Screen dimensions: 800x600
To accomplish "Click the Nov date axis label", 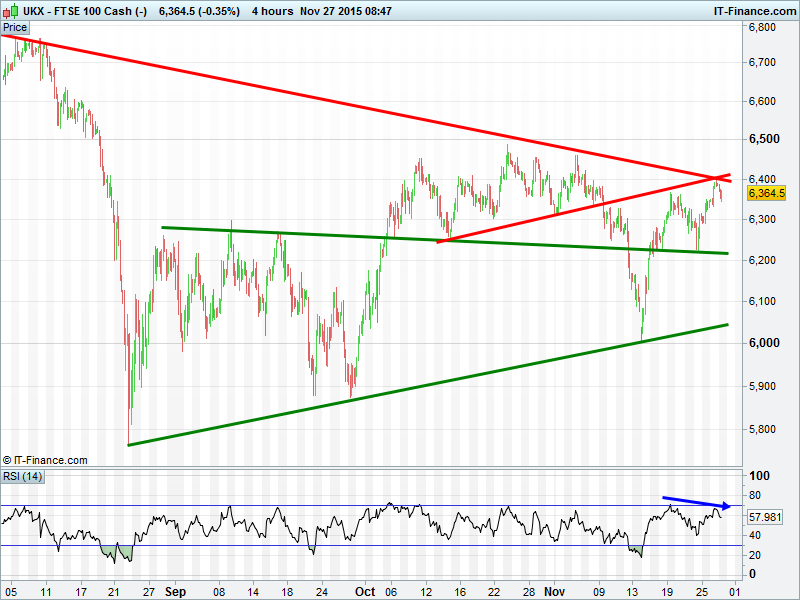I will (x=554, y=592).
